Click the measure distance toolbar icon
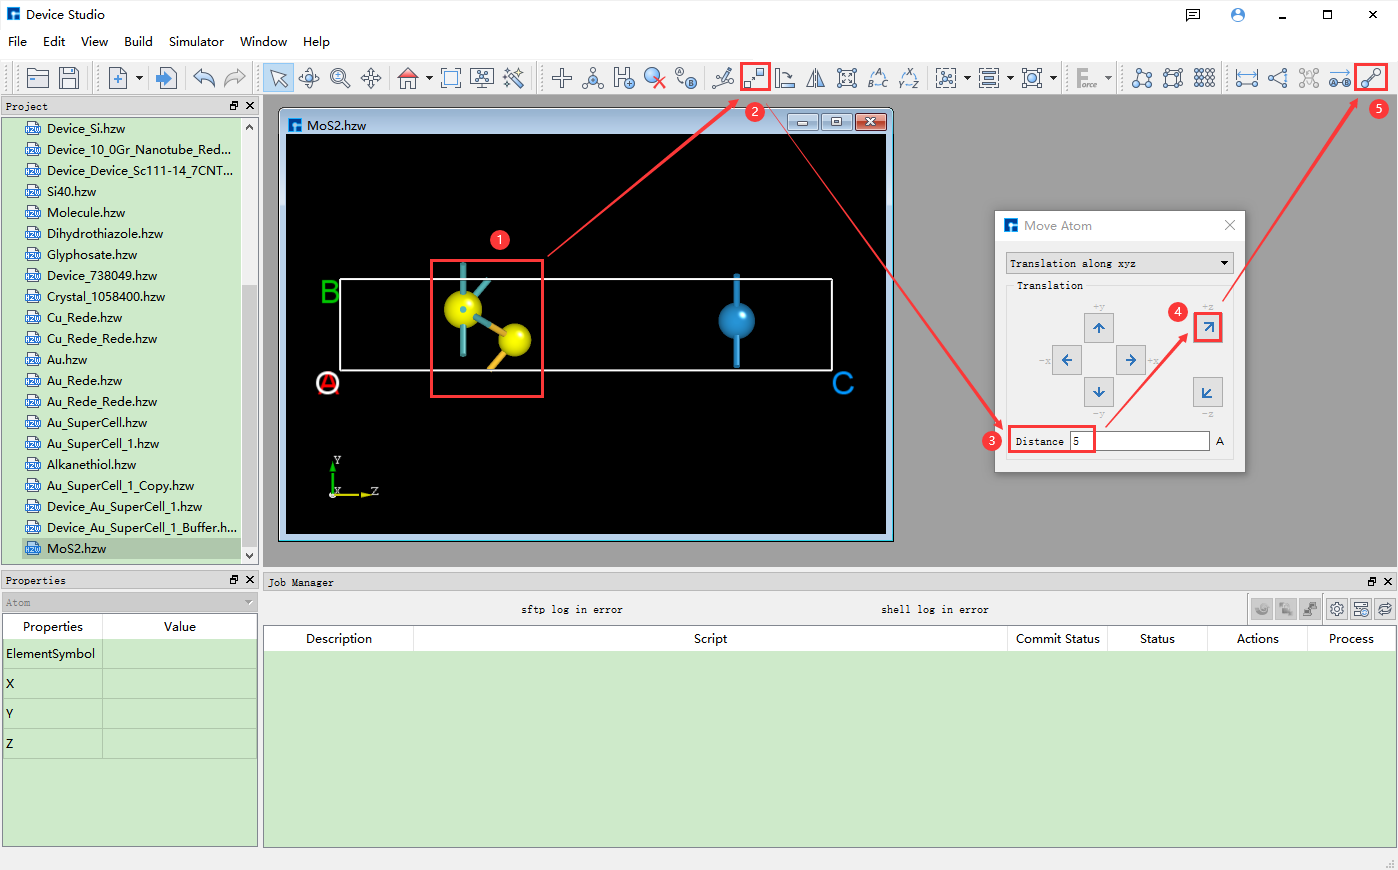Viewport: 1398px width, 870px height. point(1246,78)
